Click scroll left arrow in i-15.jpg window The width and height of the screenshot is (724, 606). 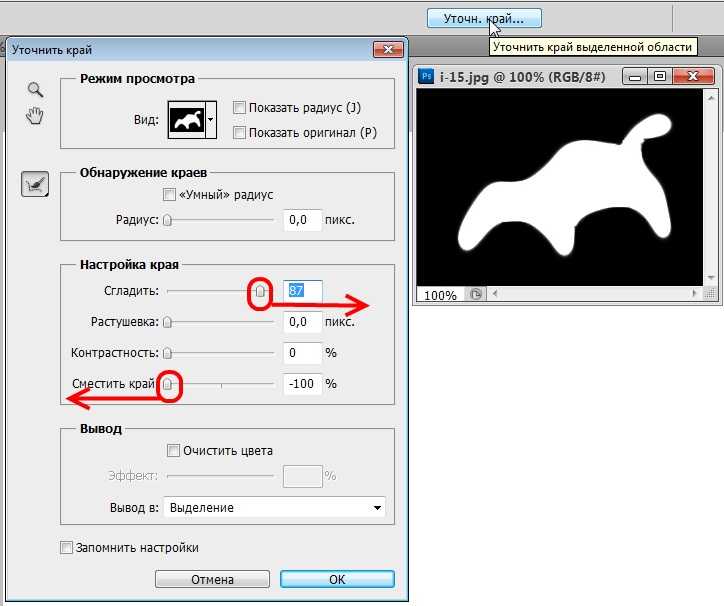tap(495, 294)
